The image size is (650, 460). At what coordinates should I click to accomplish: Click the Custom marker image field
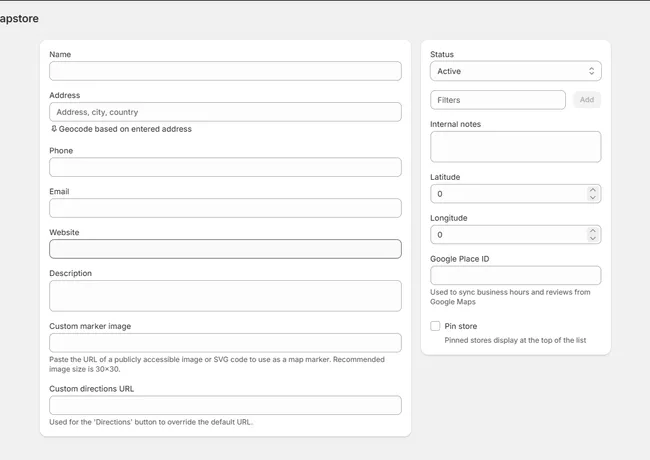[x=225, y=343]
